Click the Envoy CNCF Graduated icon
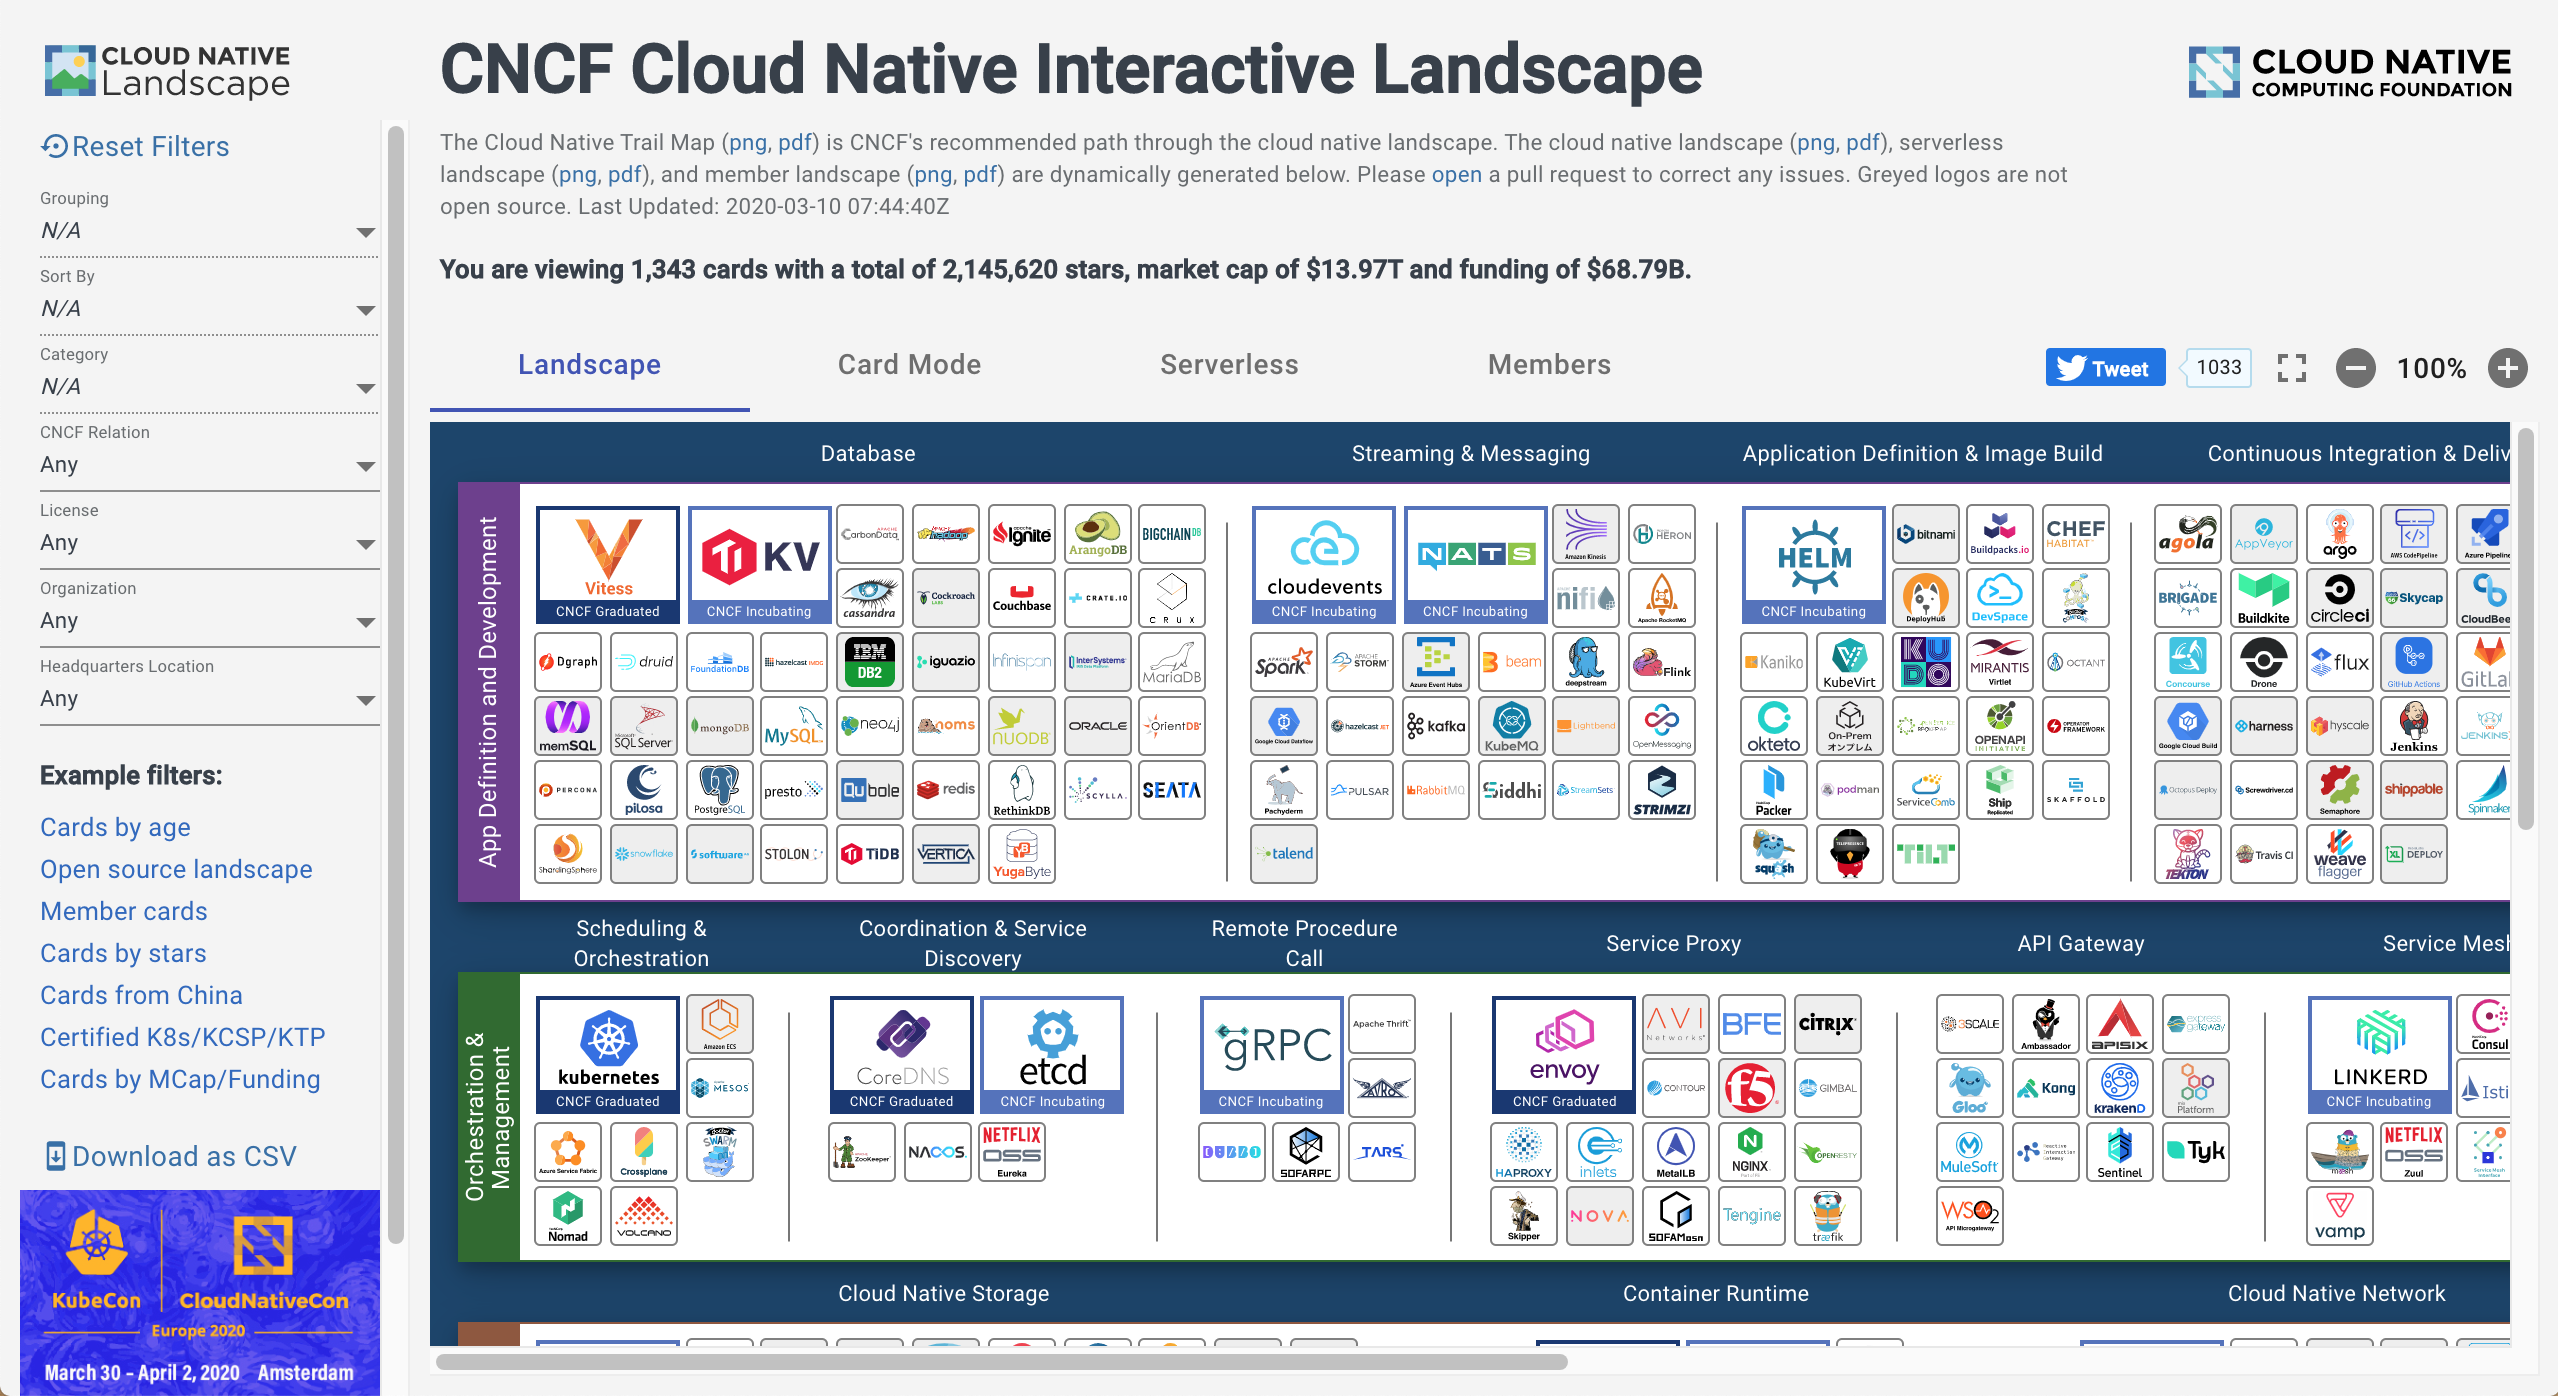 click(x=1563, y=1052)
